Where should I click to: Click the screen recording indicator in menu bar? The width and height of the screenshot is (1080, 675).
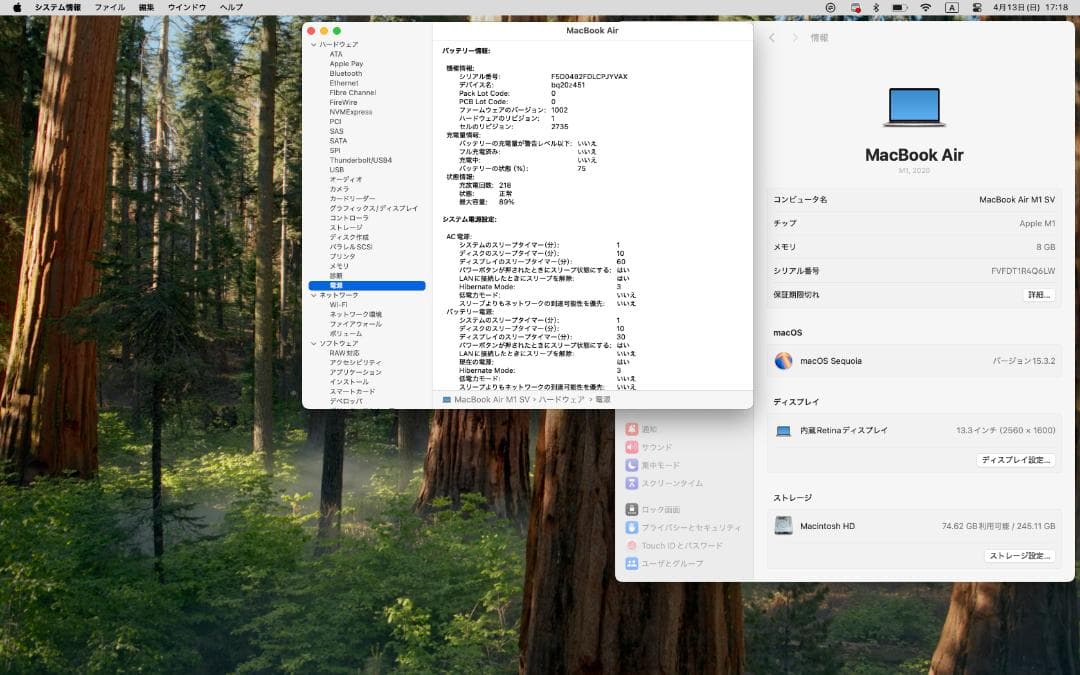(x=855, y=8)
